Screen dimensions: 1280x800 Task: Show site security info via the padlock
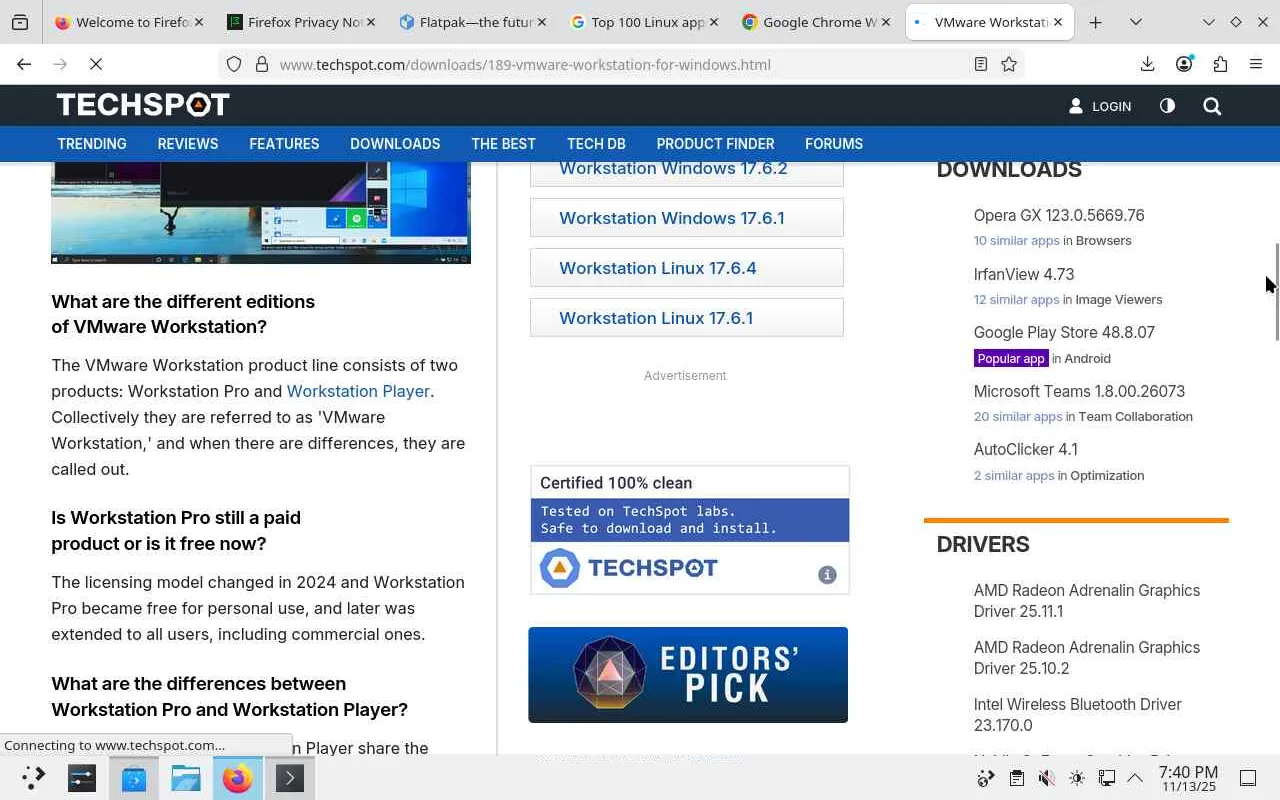[262, 64]
